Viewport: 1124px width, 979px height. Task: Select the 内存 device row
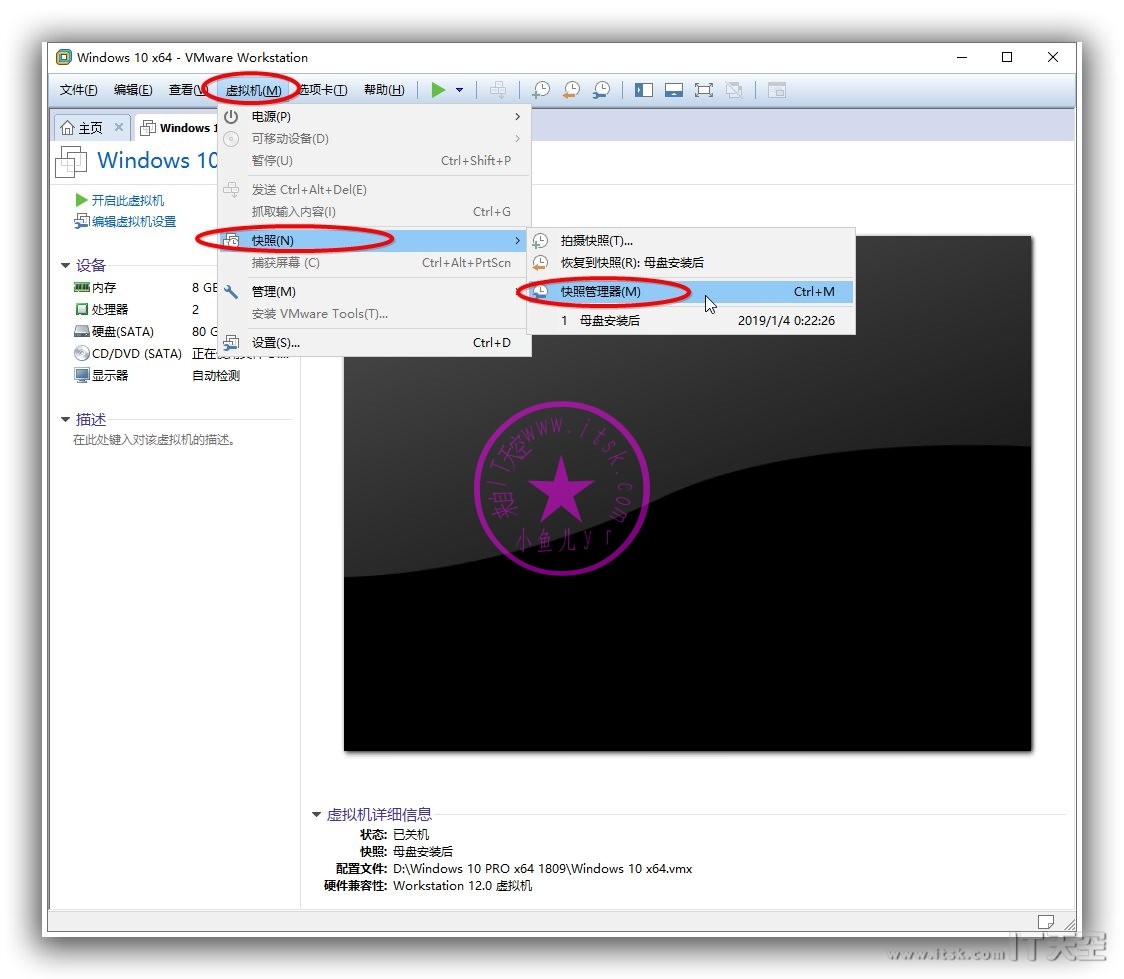[145, 287]
